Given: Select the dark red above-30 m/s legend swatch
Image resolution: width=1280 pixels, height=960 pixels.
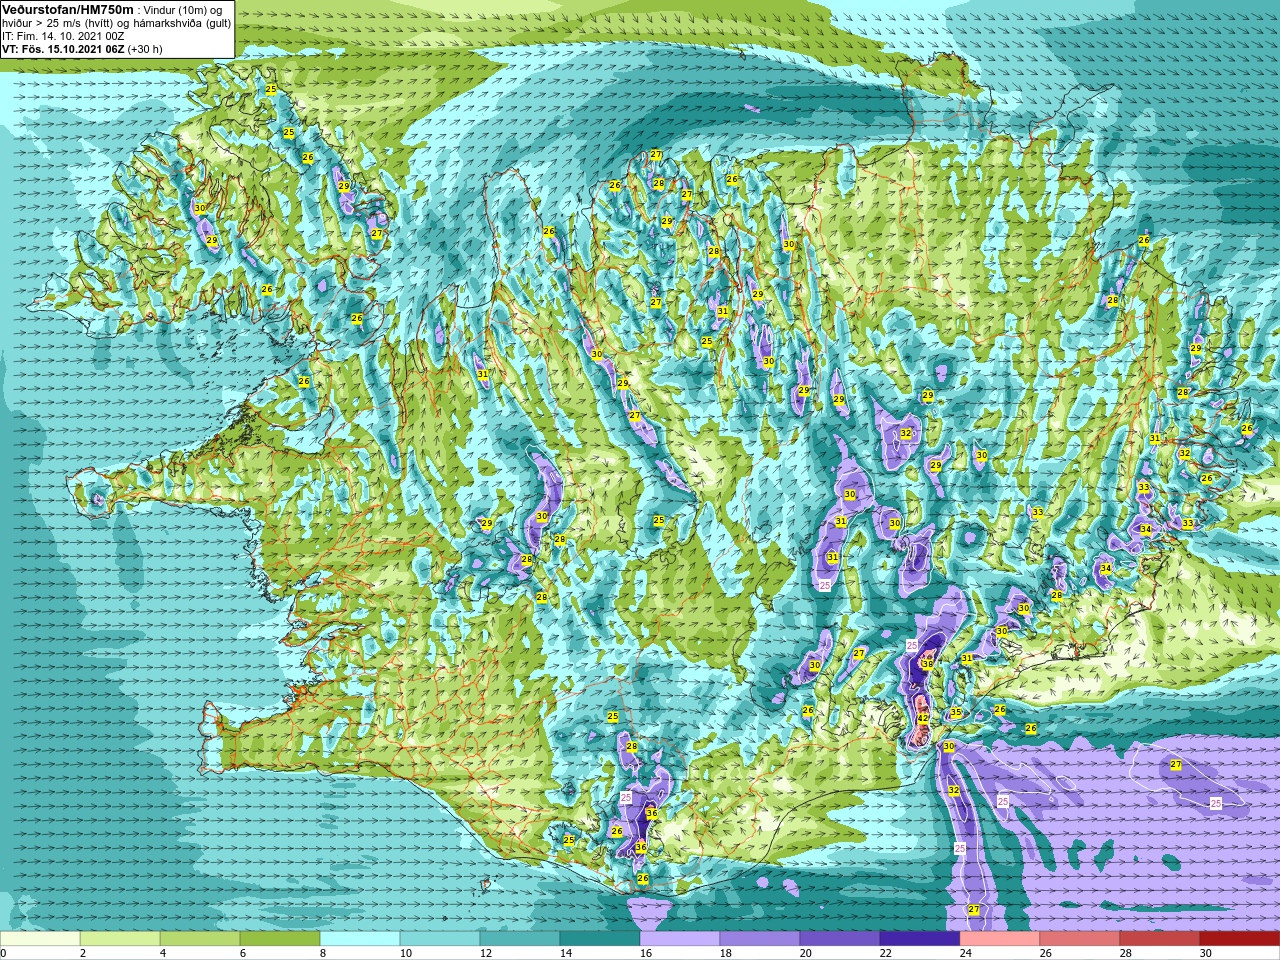Looking at the screenshot, I should (x=1240, y=939).
